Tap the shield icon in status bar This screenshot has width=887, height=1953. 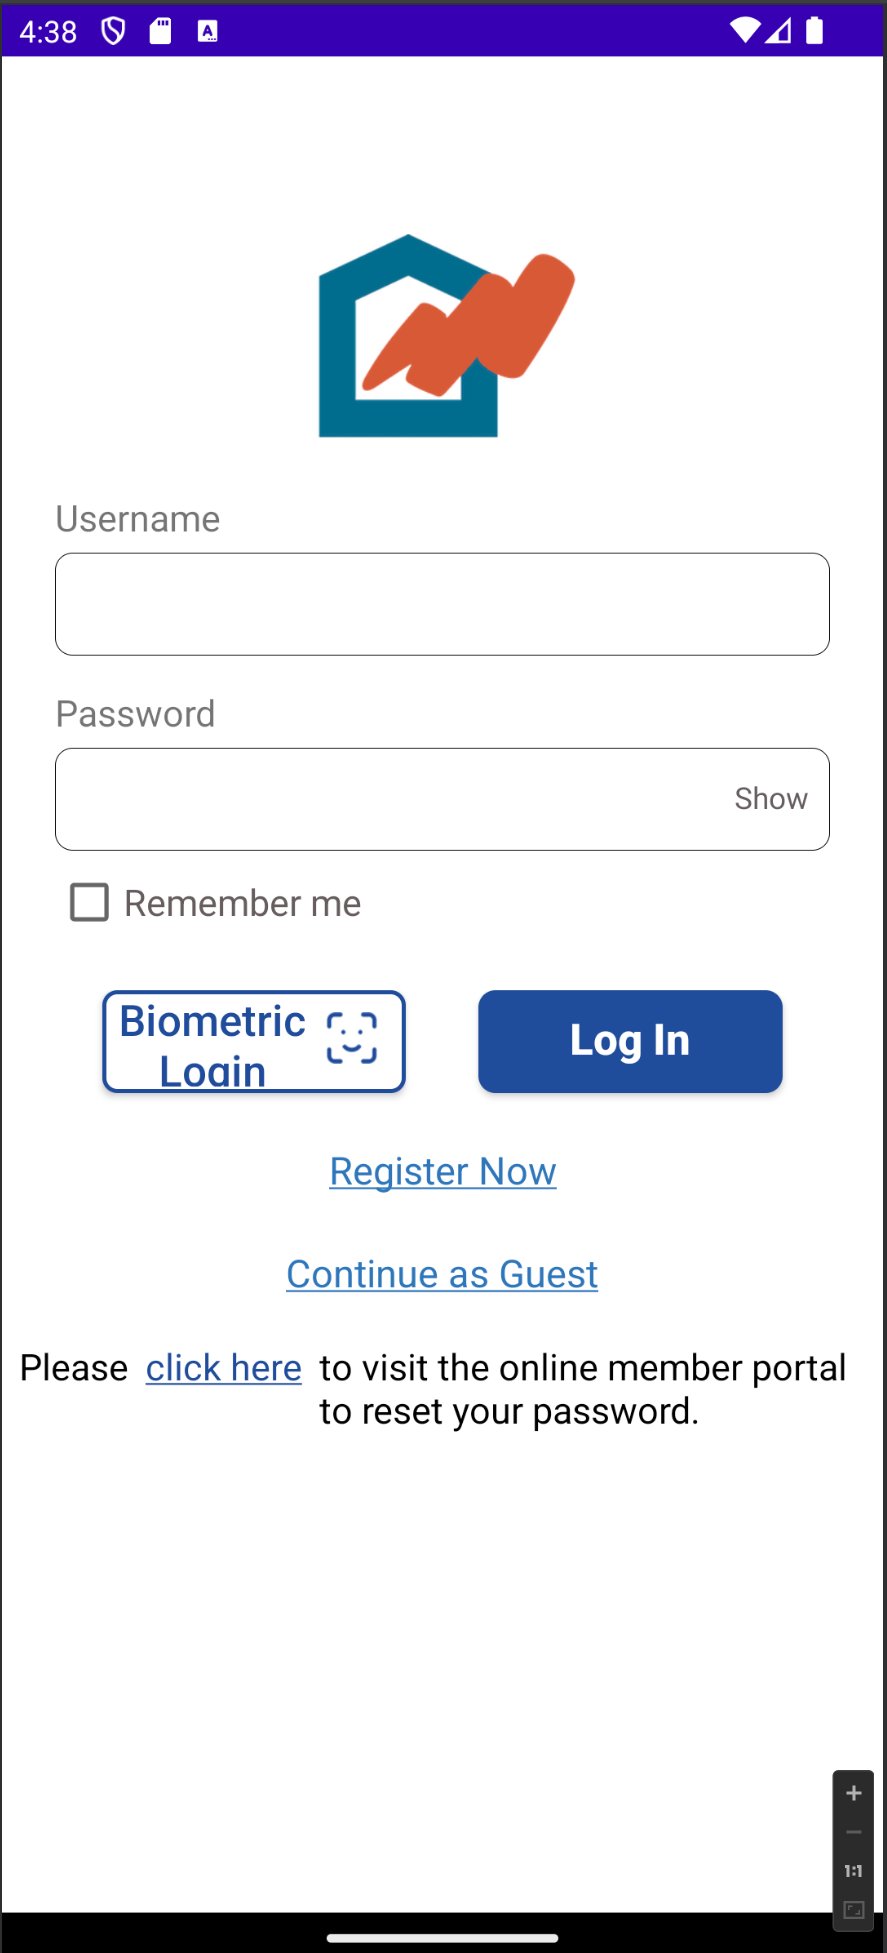pos(114,31)
